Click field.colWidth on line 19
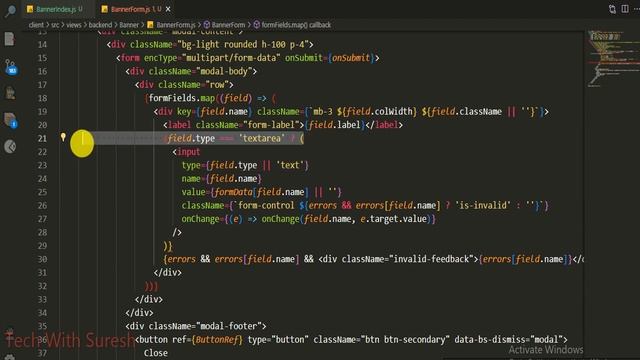This screenshot has height=360, width=640. click(x=380, y=111)
